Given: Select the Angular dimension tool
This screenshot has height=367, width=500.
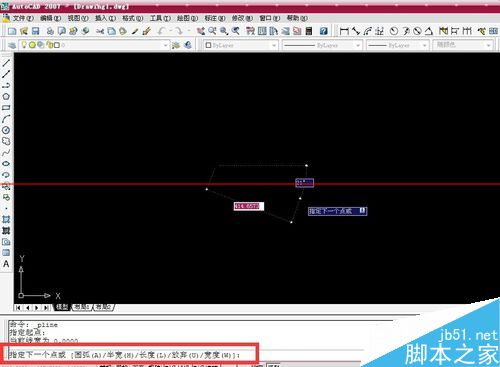Looking at the screenshot, I should [x=429, y=31].
